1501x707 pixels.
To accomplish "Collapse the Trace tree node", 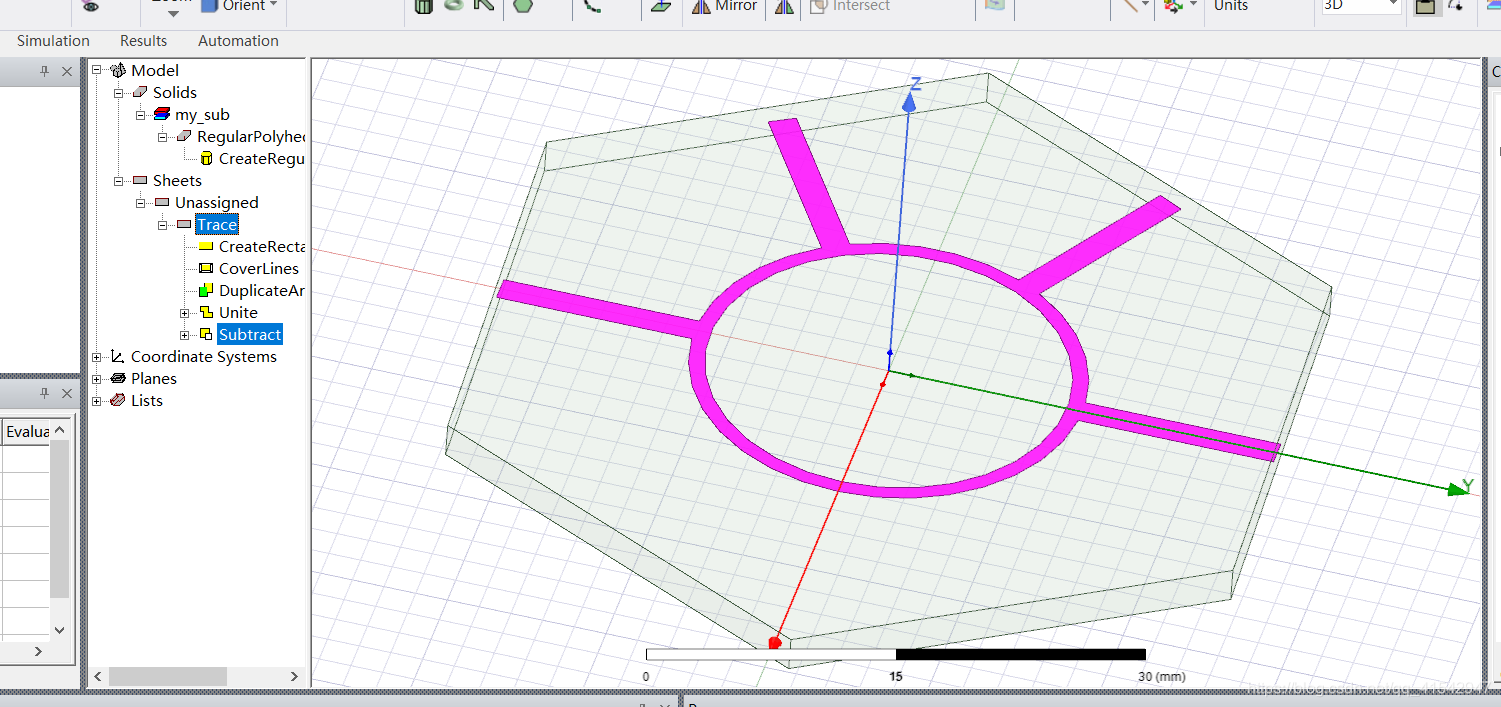I will [x=163, y=224].
